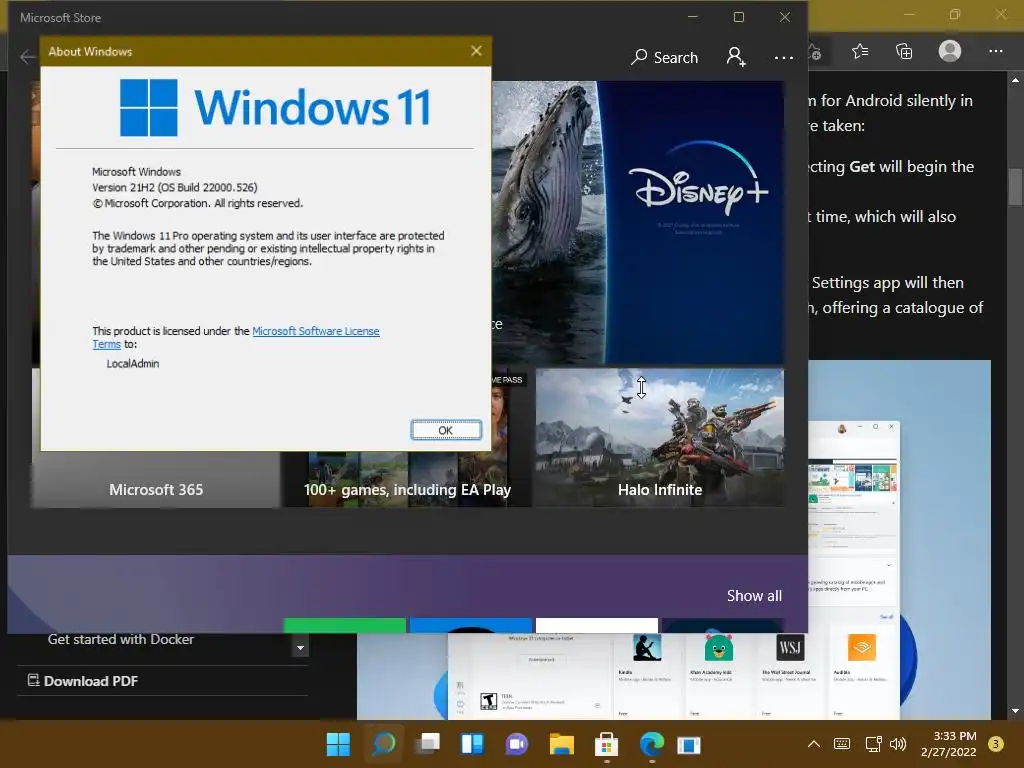Click OK in the About Windows dialog
Screen dimensions: 1024x768
pos(446,430)
